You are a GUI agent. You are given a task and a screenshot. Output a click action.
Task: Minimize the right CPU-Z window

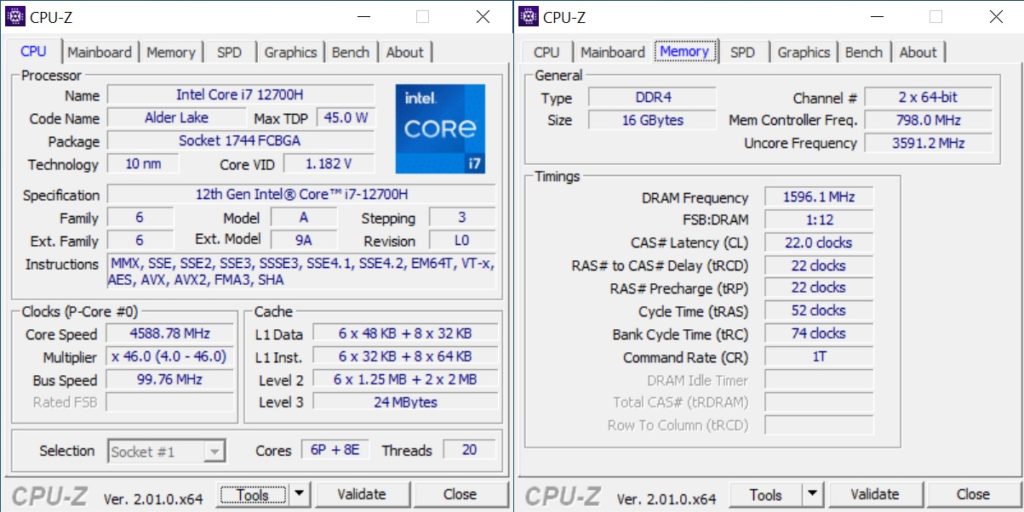(877, 17)
